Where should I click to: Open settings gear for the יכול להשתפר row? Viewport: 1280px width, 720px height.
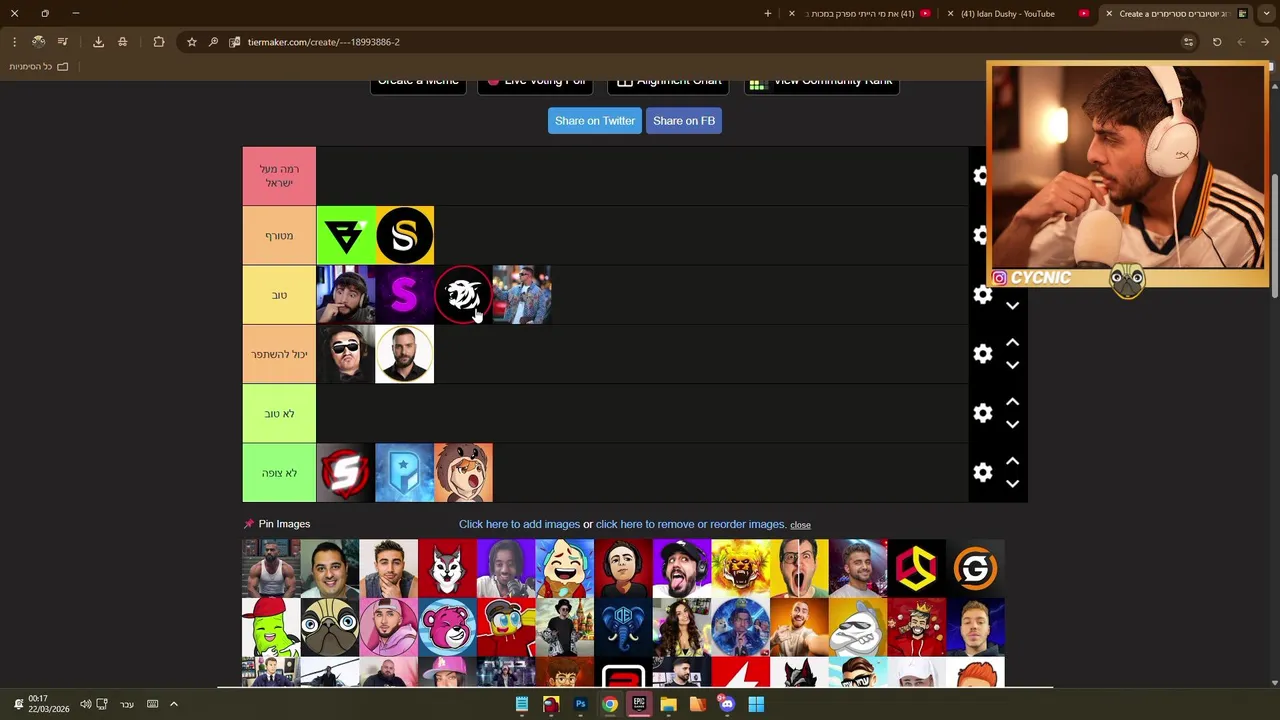(983, 354)
